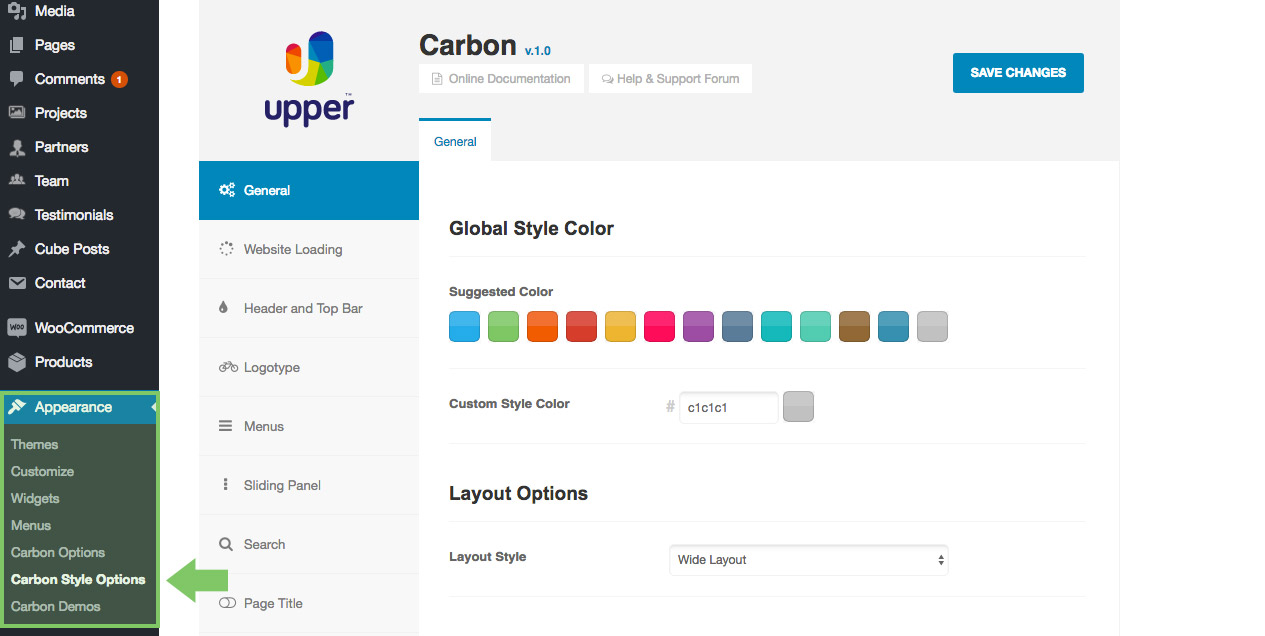Click the Page Title toggle icon
The image size is (1265, 636).
click(x=227, y=603)
